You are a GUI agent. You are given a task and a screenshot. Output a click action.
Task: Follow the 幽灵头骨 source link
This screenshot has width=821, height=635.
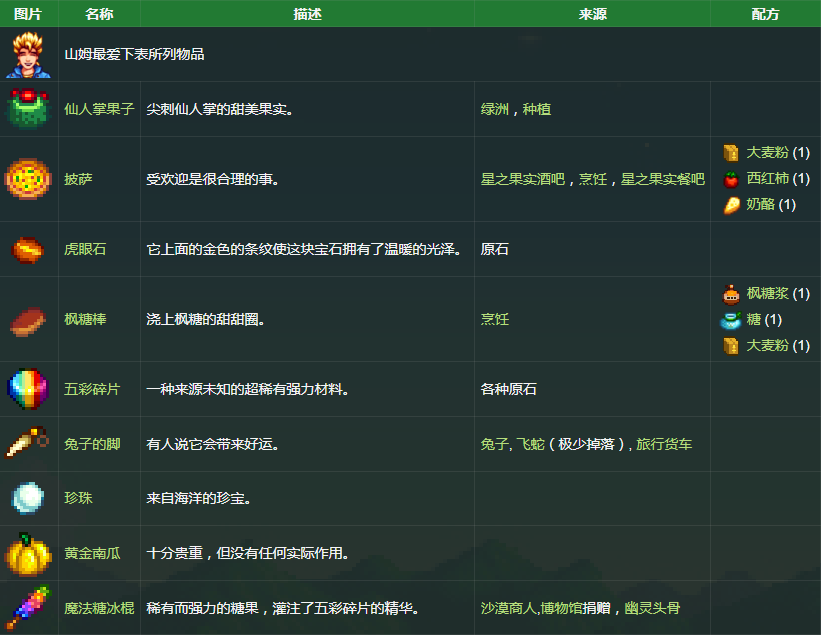point(652,608)
